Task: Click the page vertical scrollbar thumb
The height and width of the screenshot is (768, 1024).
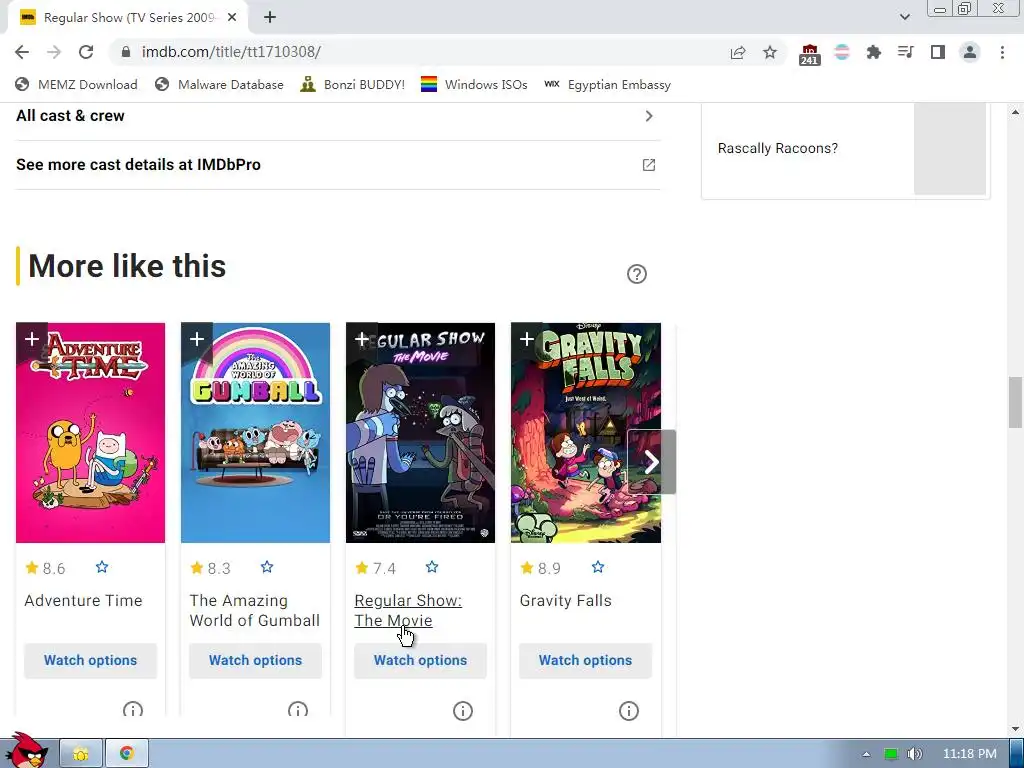Action: 1015,402
